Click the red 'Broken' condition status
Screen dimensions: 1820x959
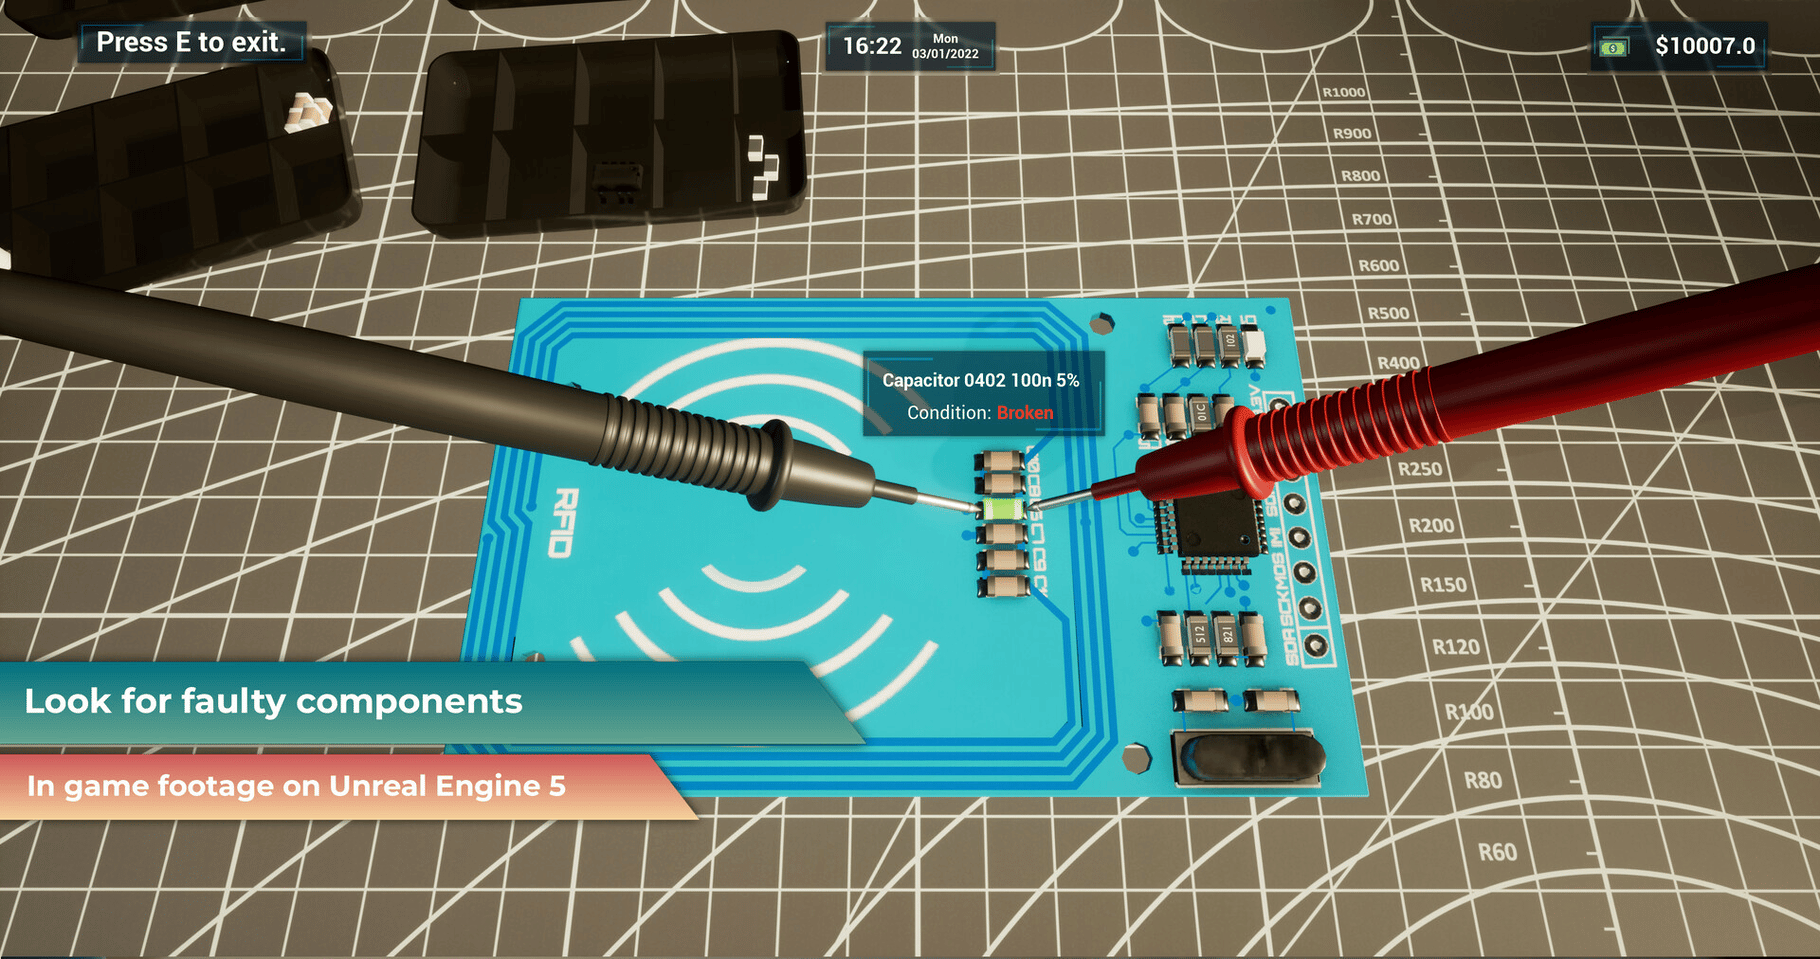pos(1025,412)
